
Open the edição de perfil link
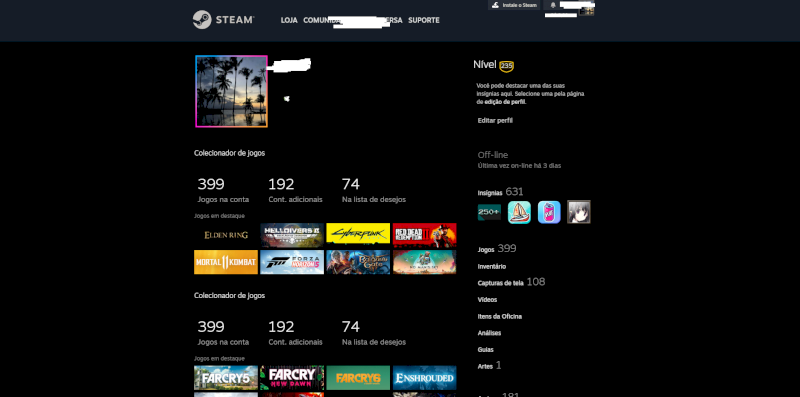(505, 102)
